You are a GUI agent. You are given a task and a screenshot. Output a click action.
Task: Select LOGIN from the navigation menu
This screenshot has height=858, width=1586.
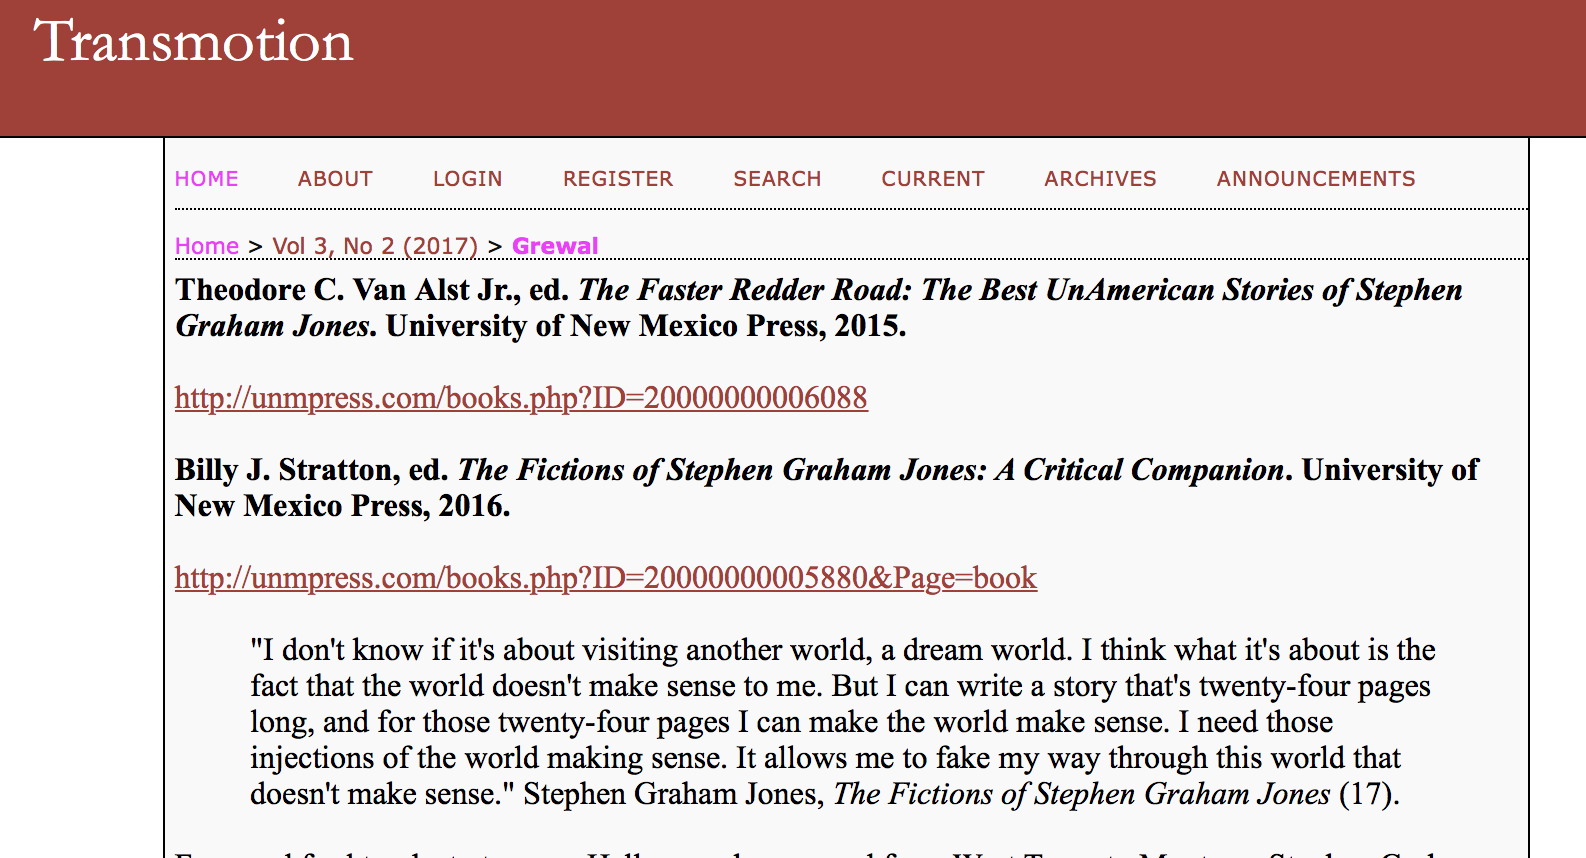pyautogui.click(x=467, y=179)
